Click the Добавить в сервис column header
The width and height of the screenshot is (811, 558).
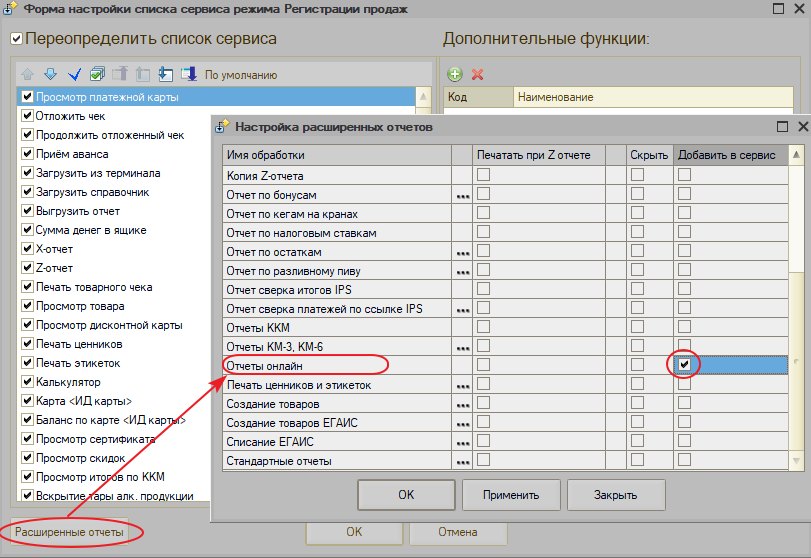coord(730,155)
